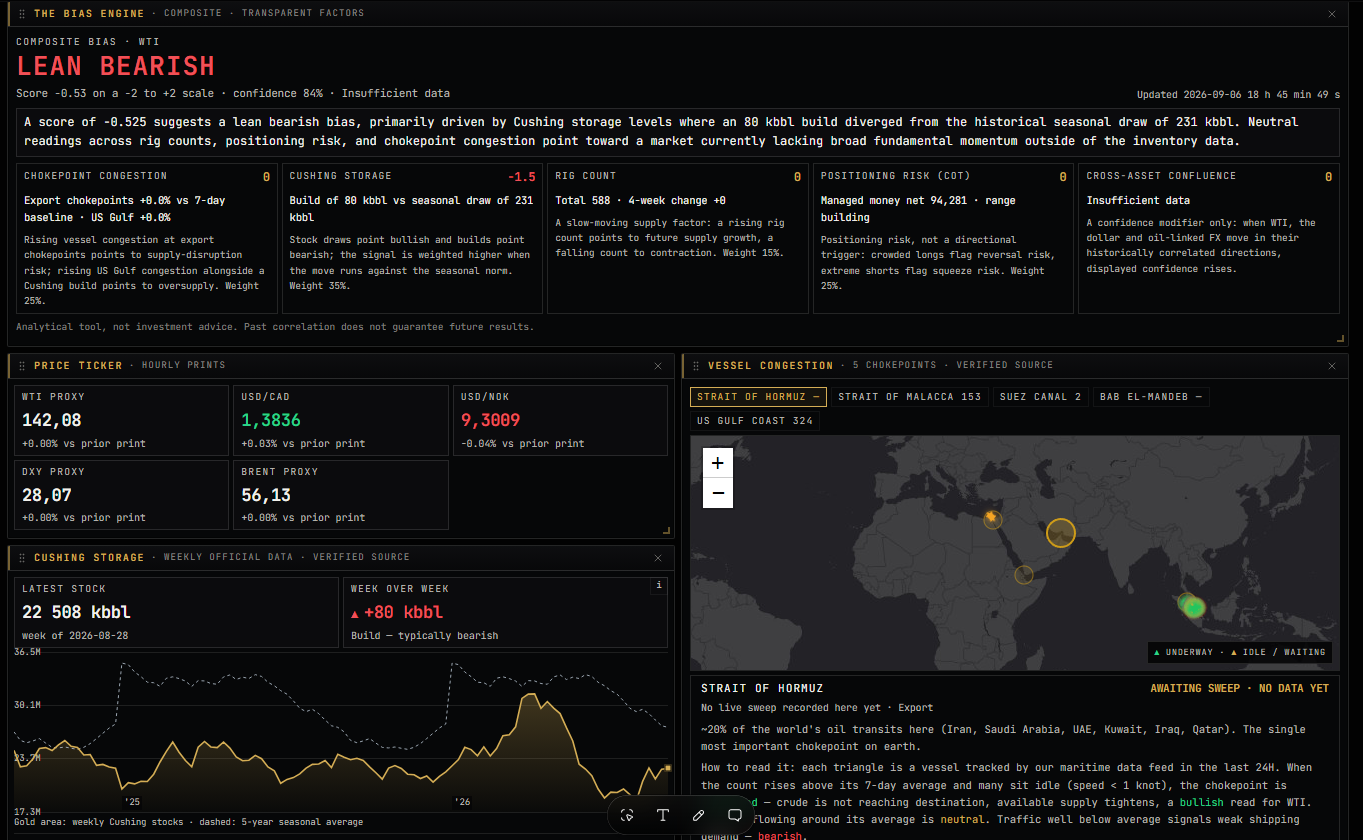The image size is (1363, 840).
Task: Click 'Build — typically bearish' caption
Action: tap(424, 636)
